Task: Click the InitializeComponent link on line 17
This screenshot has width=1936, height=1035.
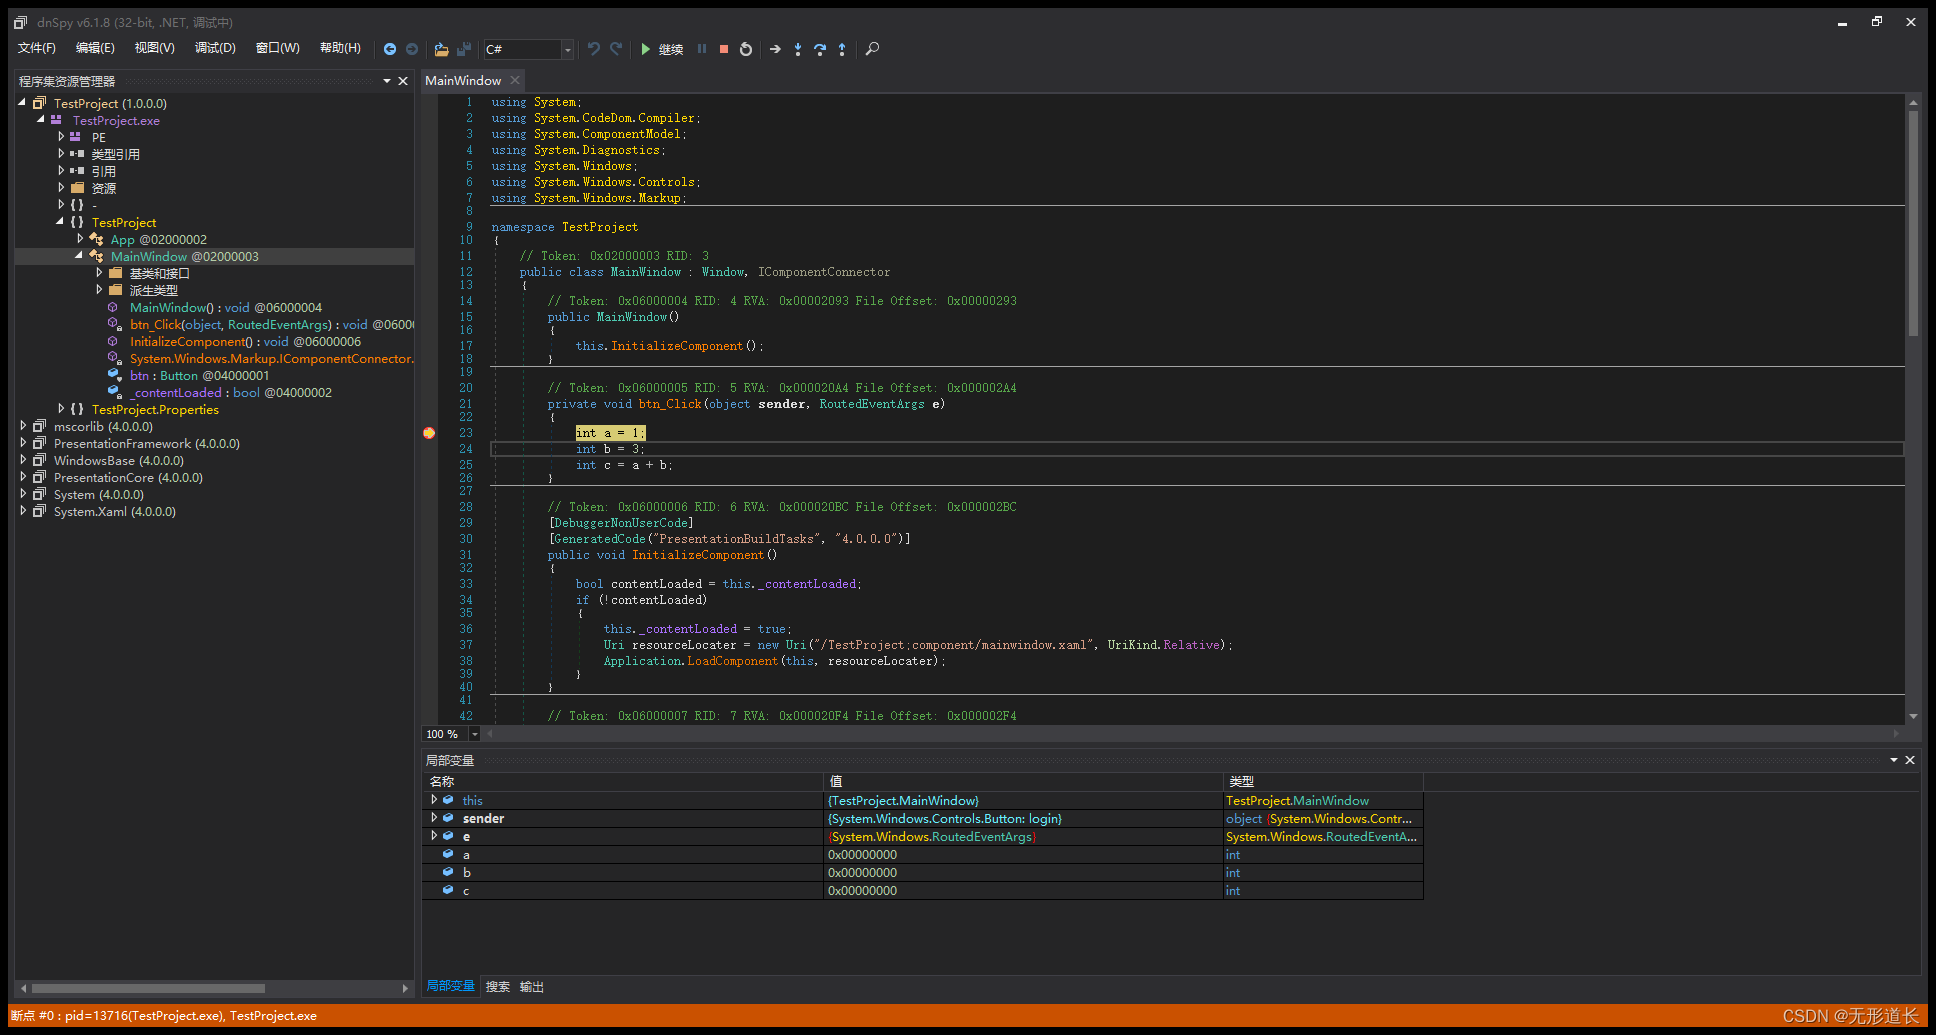Action: pos(677,346)
